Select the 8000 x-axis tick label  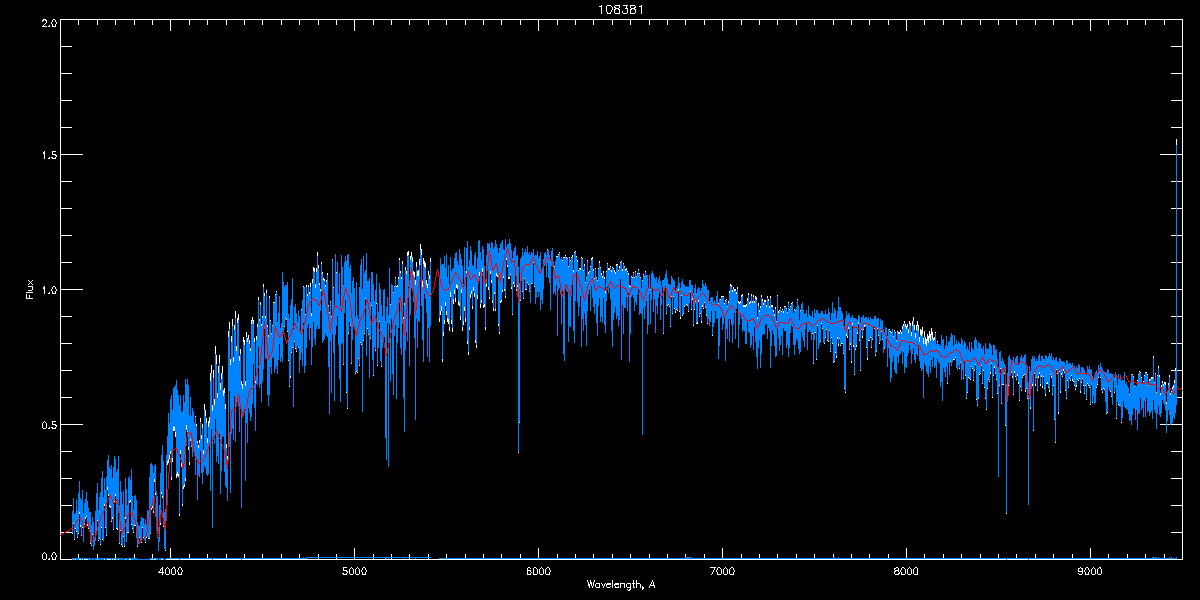click(x=906, y=572)
